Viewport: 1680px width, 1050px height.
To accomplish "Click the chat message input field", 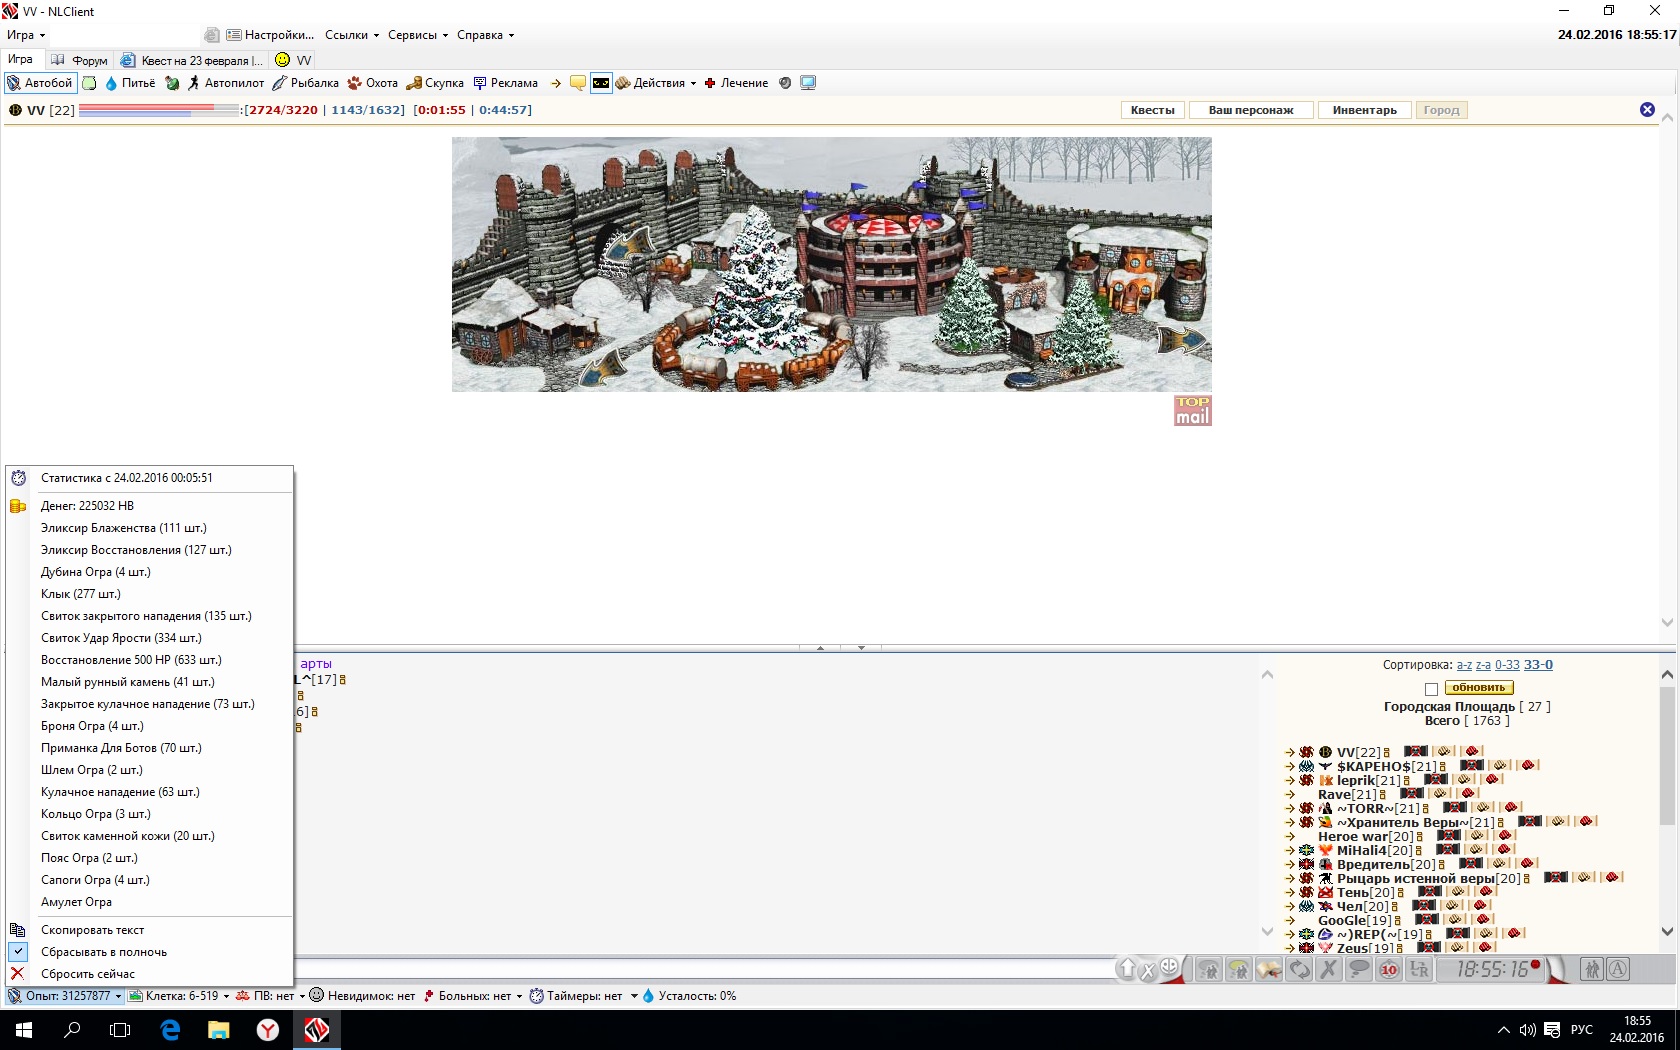I will click(705, 968).
